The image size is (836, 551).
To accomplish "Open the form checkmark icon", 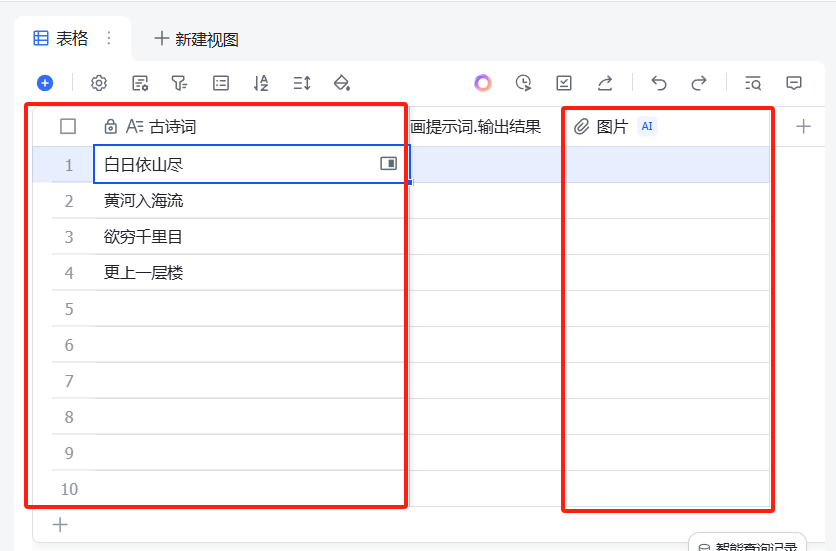I will [564, 83].
